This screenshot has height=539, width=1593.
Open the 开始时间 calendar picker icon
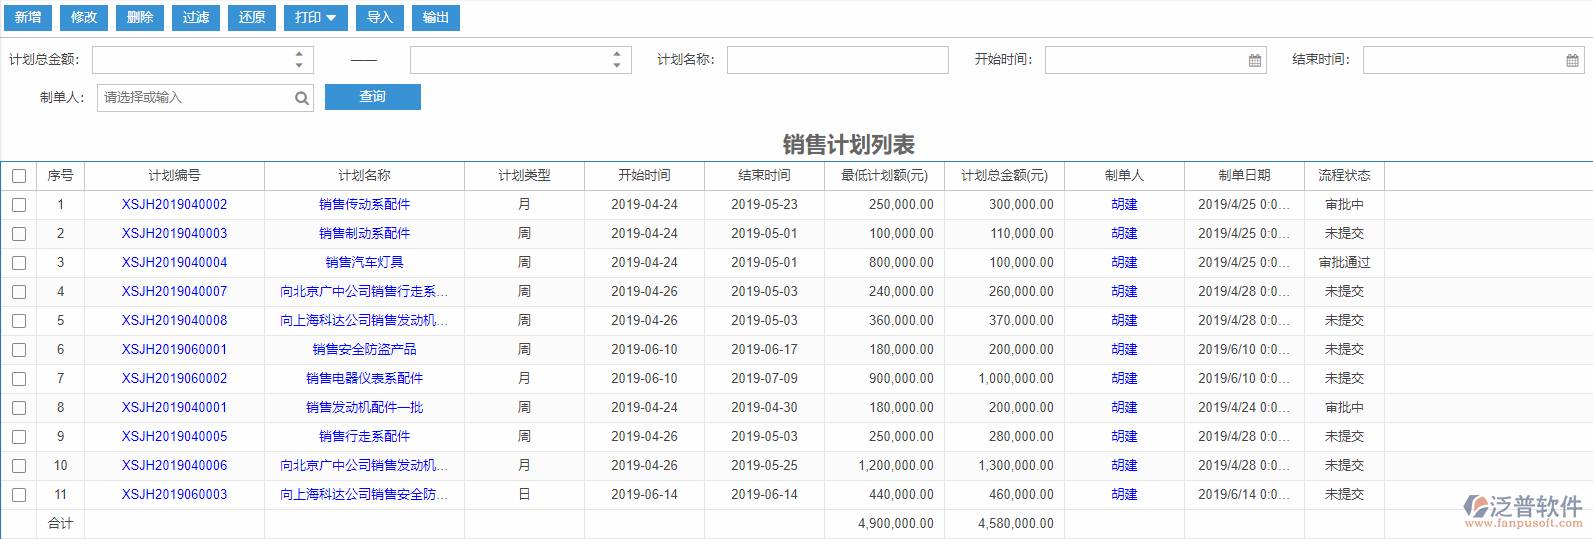click(x=1255, y=61)
